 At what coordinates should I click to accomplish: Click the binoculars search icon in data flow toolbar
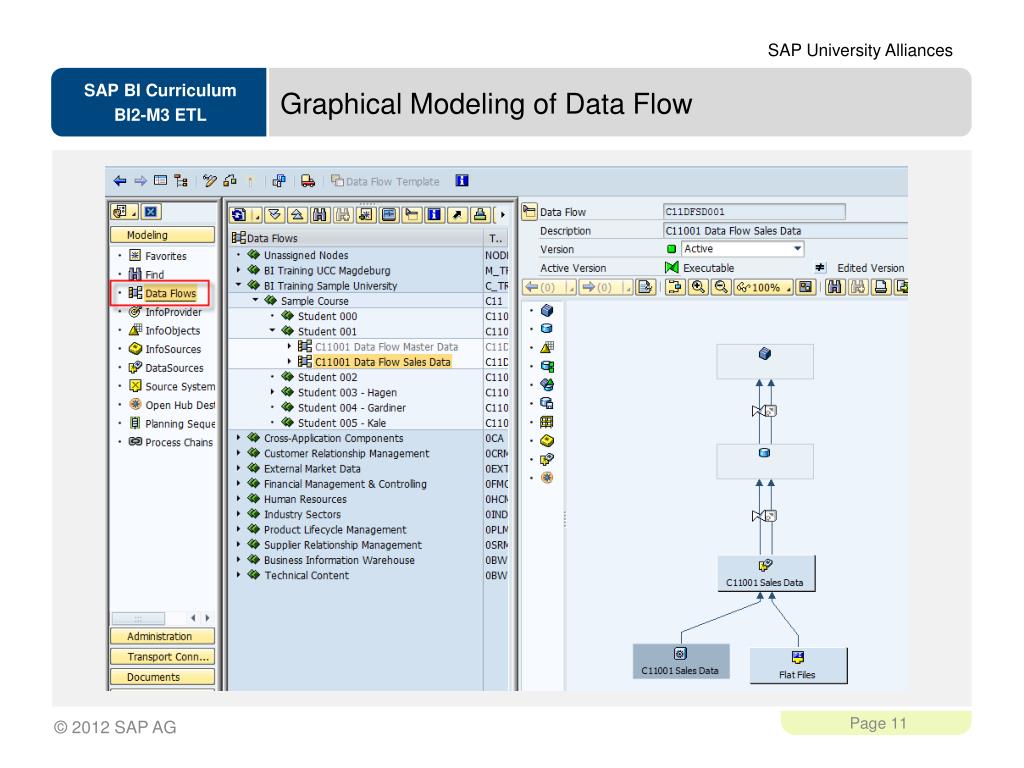(835, 287)
